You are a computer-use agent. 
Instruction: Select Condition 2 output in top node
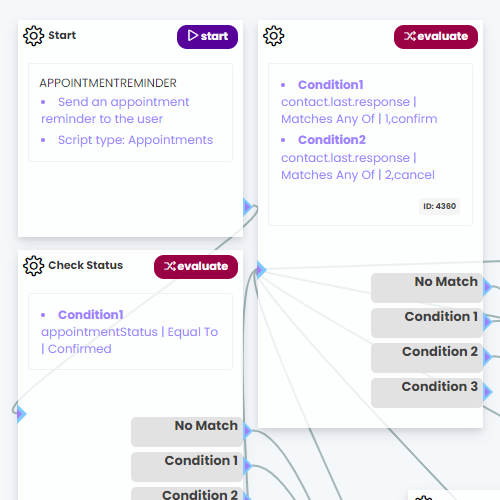tap(427, 358)
